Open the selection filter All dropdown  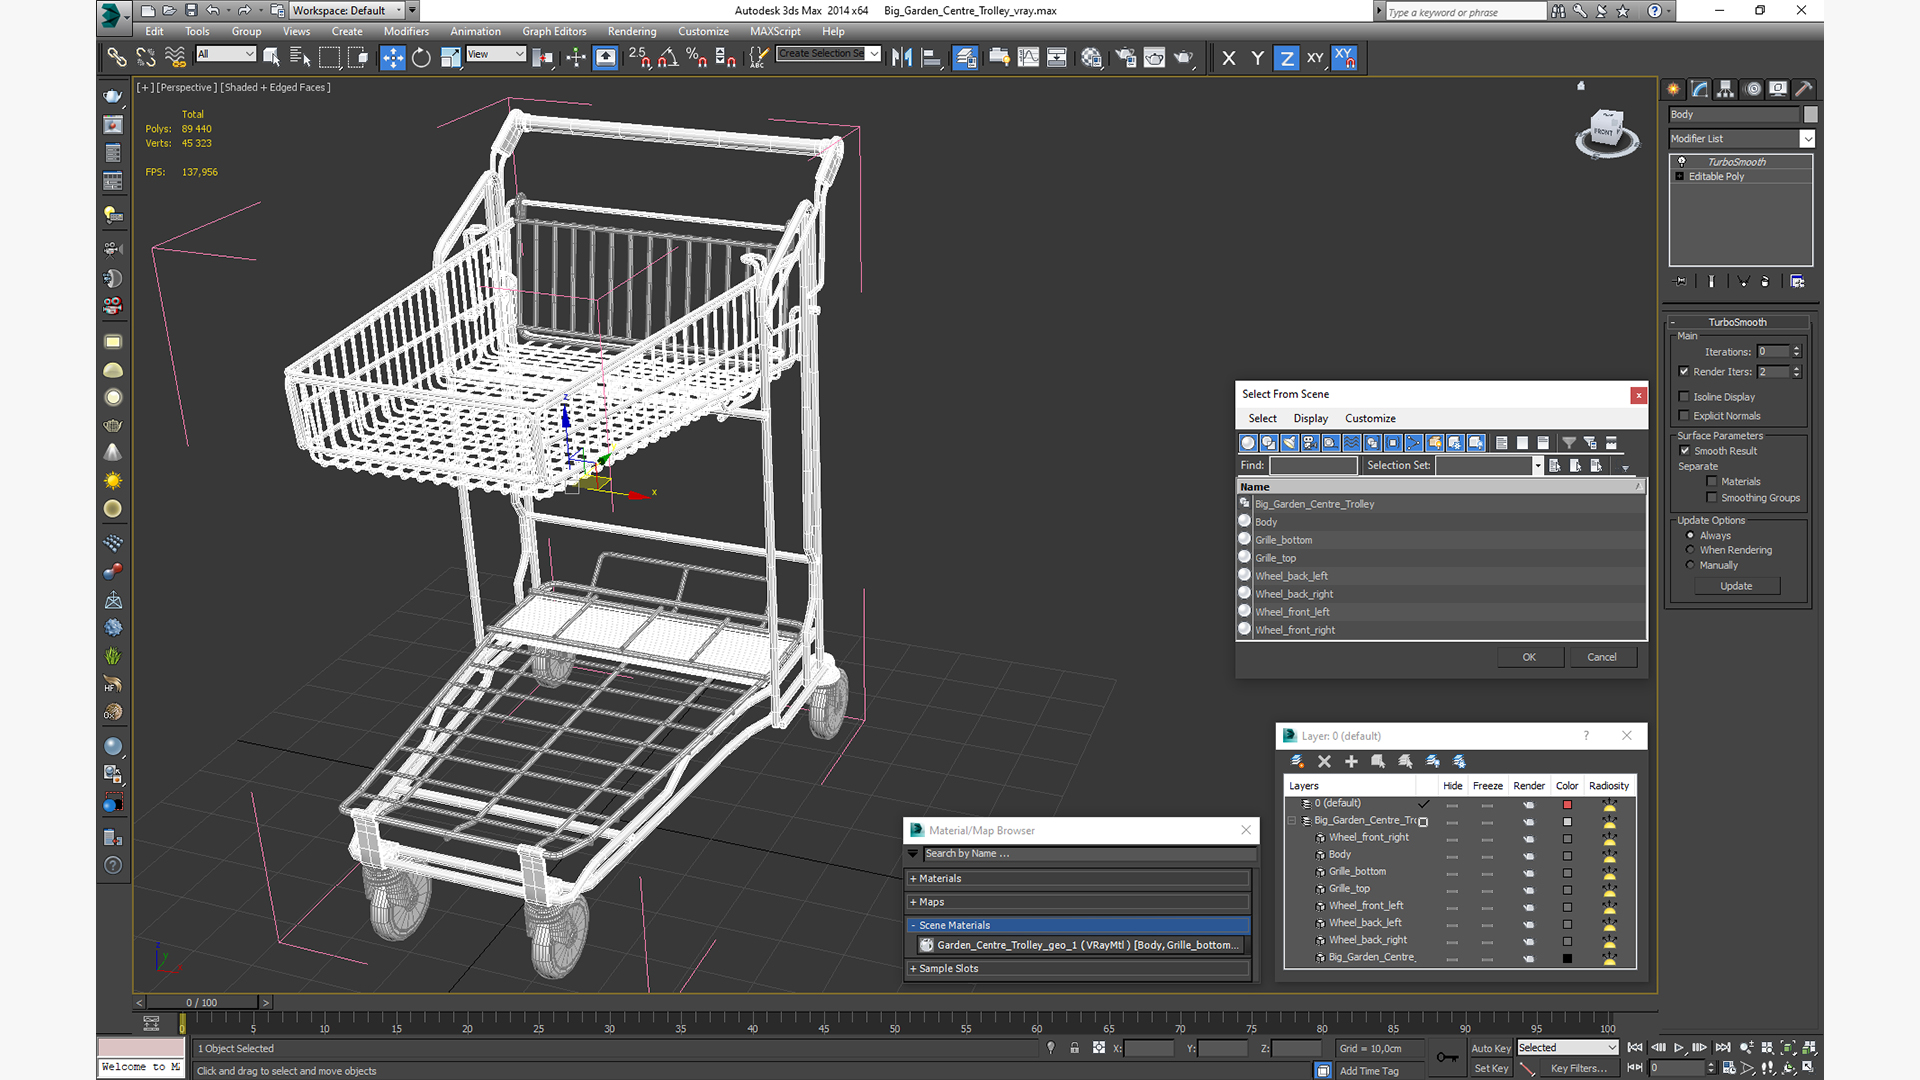point(226,54)
